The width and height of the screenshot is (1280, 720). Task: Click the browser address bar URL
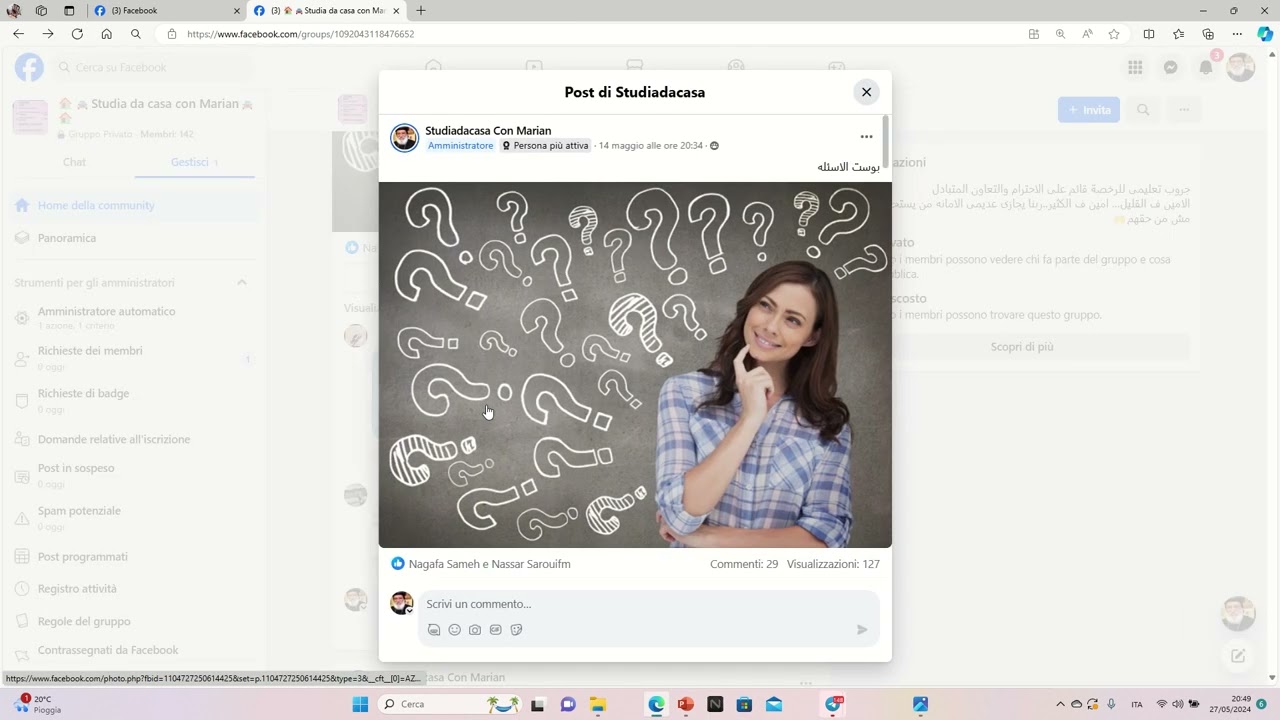pos(300,34)
